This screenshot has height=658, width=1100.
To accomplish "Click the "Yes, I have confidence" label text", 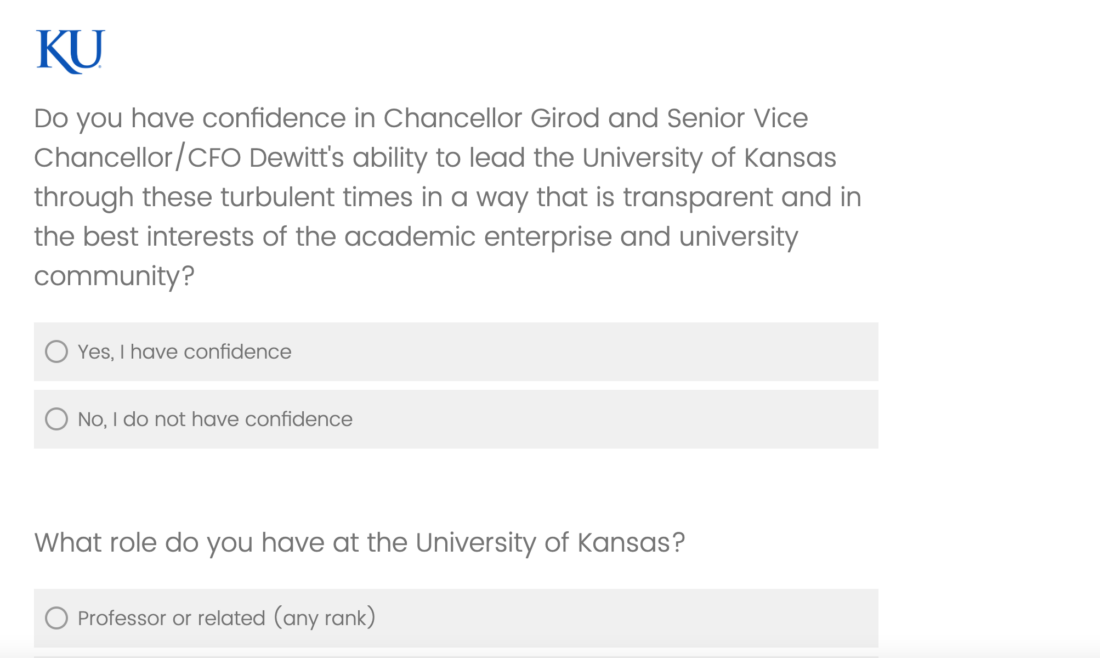I will 185,352.
